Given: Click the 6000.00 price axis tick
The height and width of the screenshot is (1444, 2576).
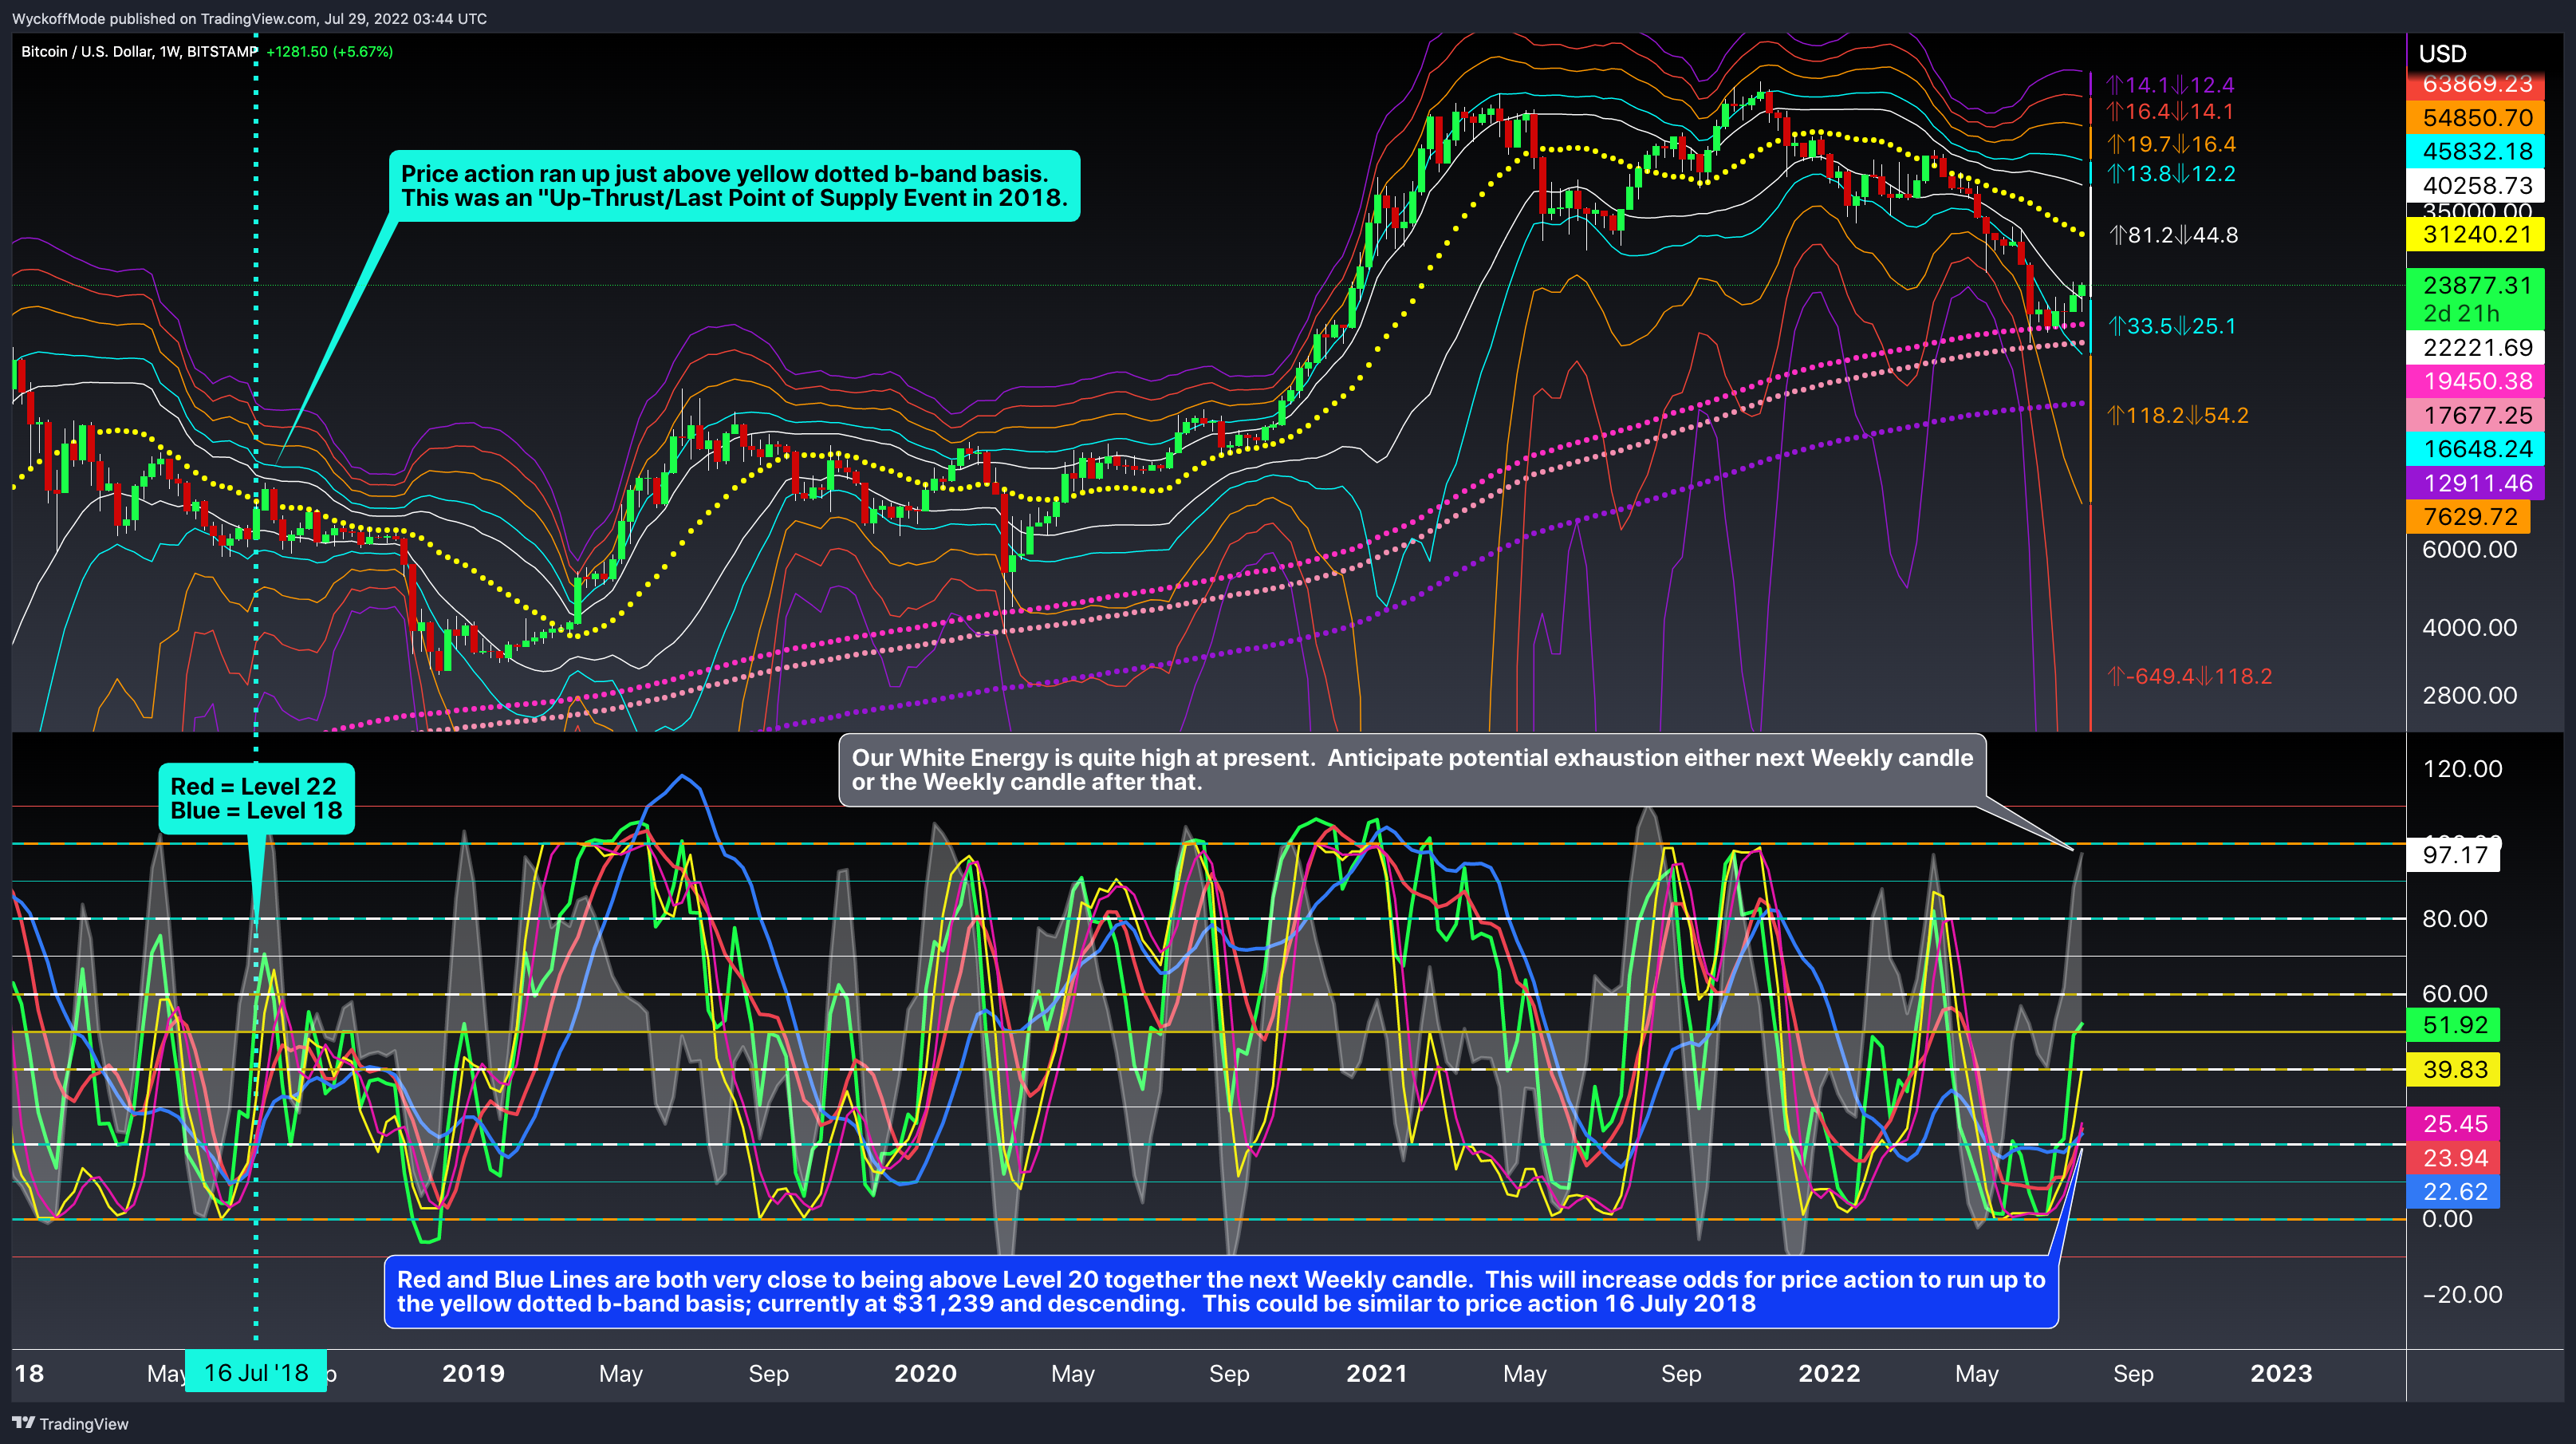Looking at the screenshot, I should coord(2468,549).
